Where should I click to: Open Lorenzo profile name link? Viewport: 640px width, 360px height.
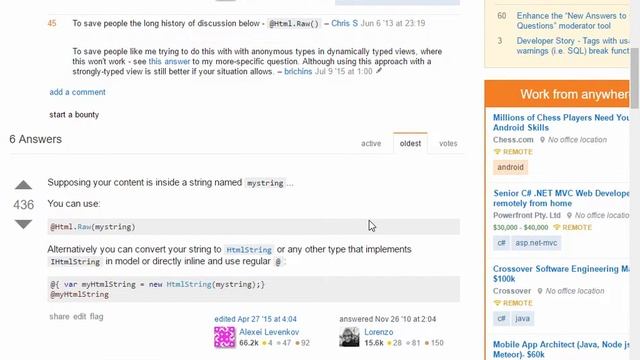click(379, 332)
